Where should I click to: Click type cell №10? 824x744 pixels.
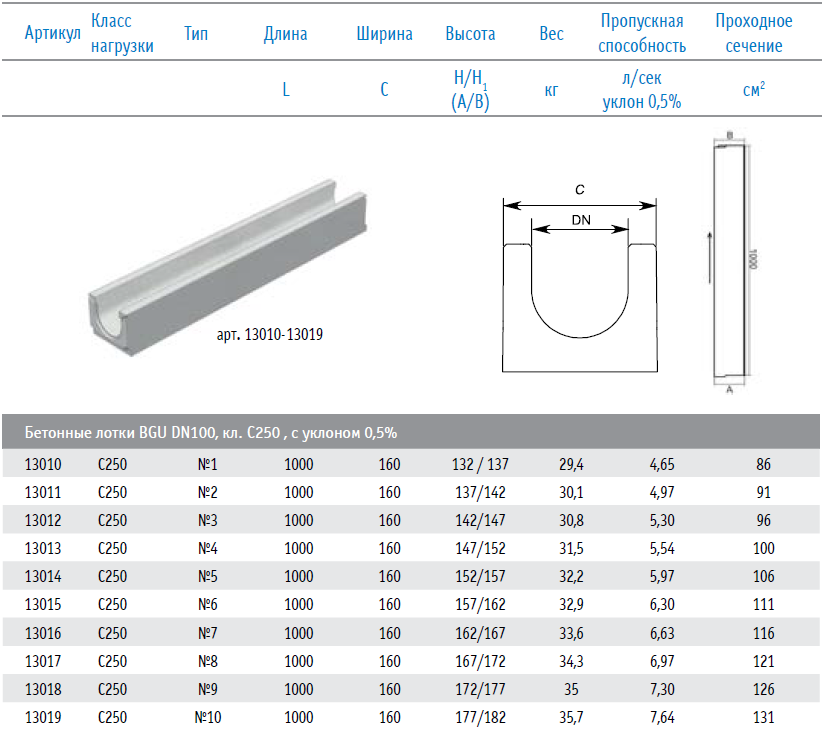(208, 717)
